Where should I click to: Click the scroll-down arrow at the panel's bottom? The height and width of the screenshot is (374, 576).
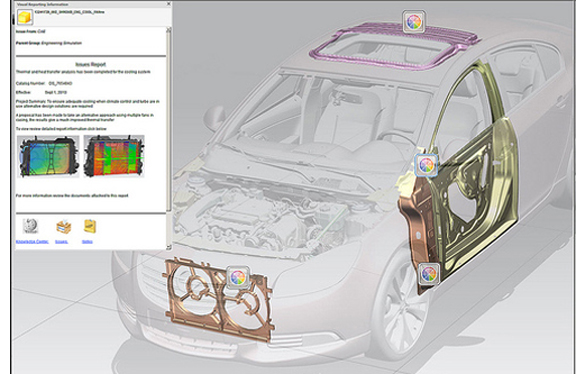pos(169,247)
